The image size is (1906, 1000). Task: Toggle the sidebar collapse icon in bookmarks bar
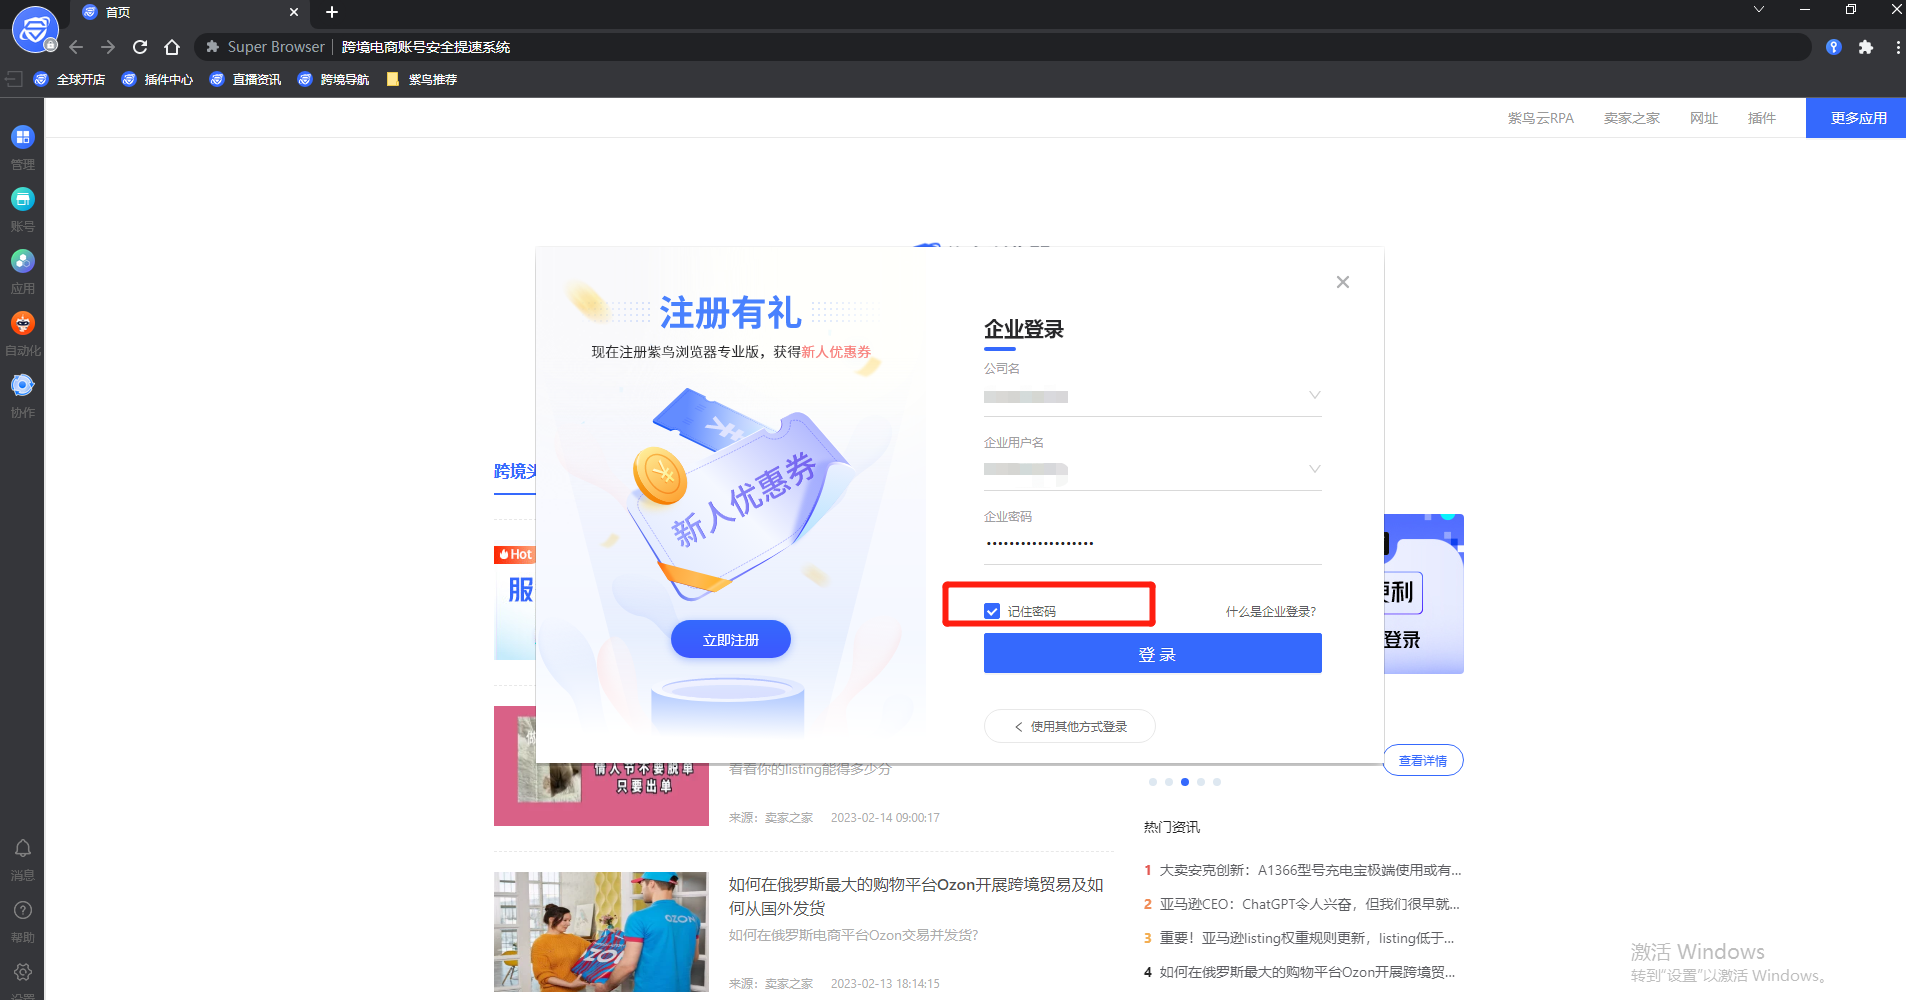point(14,79)
